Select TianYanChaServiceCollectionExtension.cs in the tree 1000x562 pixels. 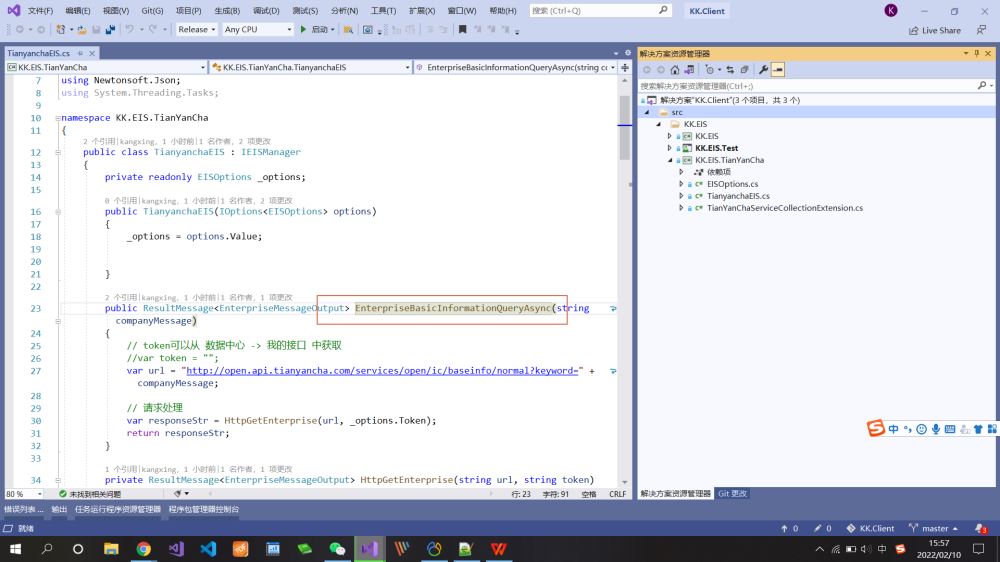784,208
